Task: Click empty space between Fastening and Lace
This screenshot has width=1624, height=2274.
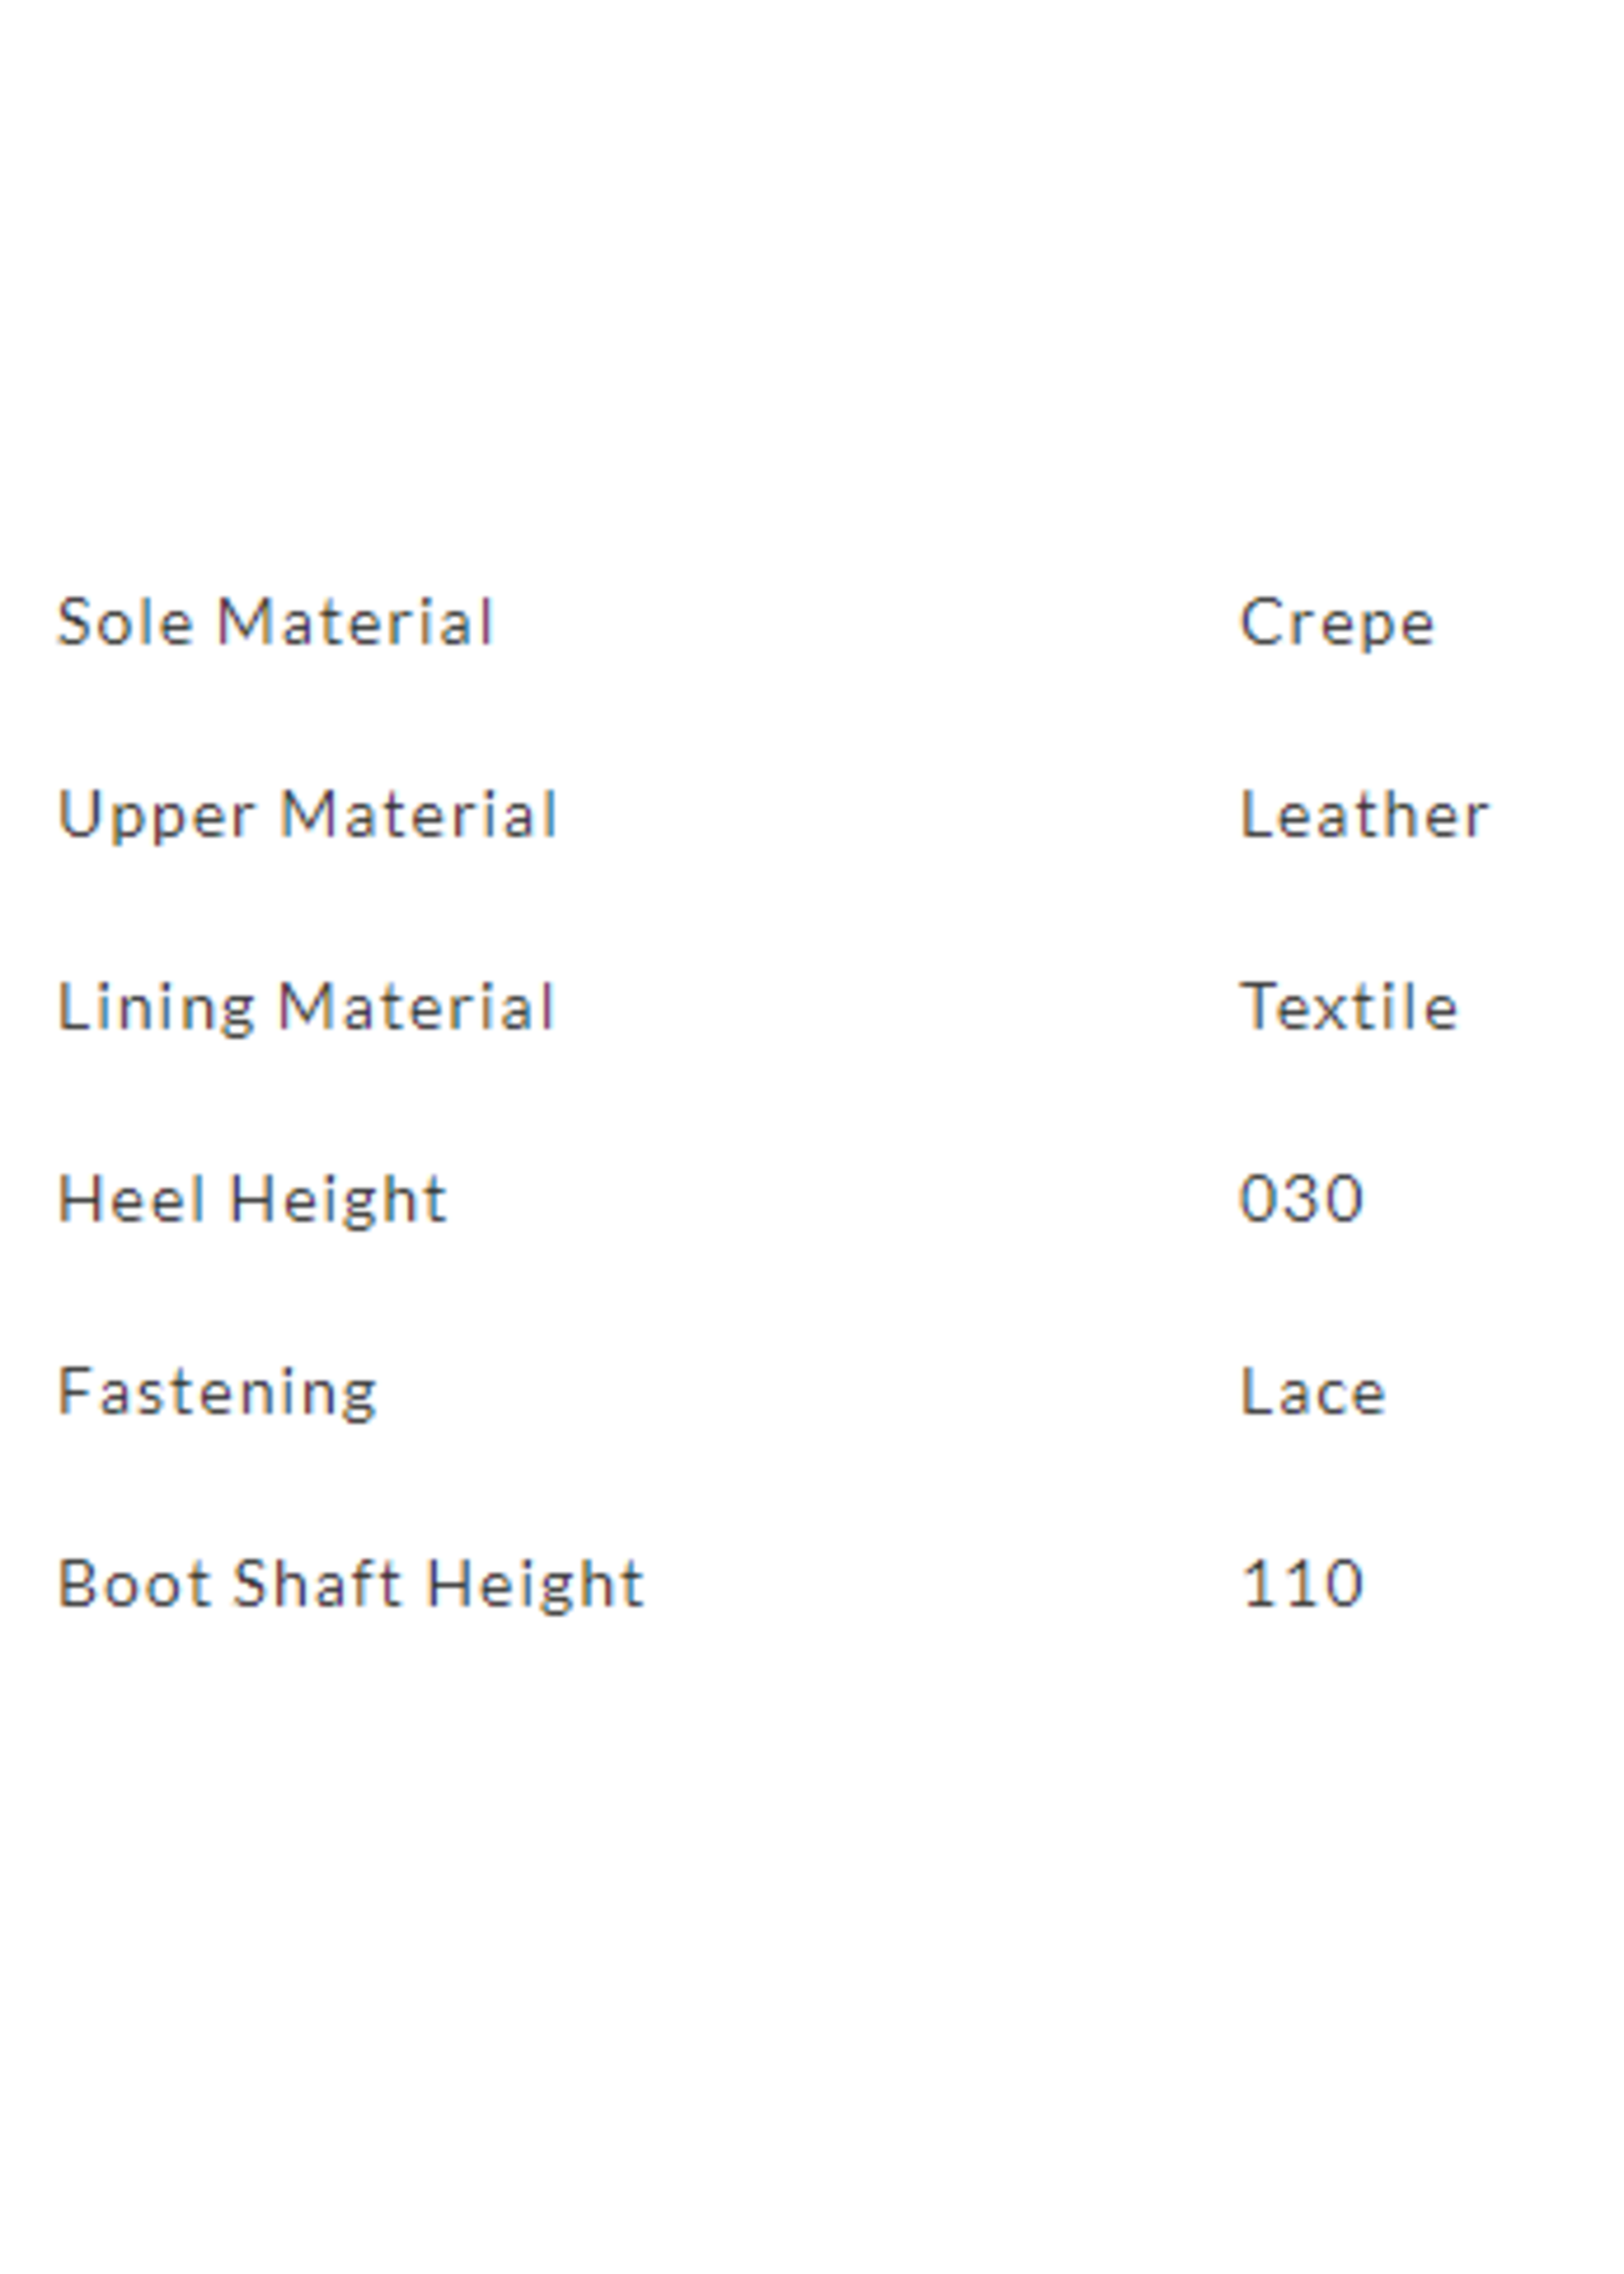Action: pos(800,1391)
